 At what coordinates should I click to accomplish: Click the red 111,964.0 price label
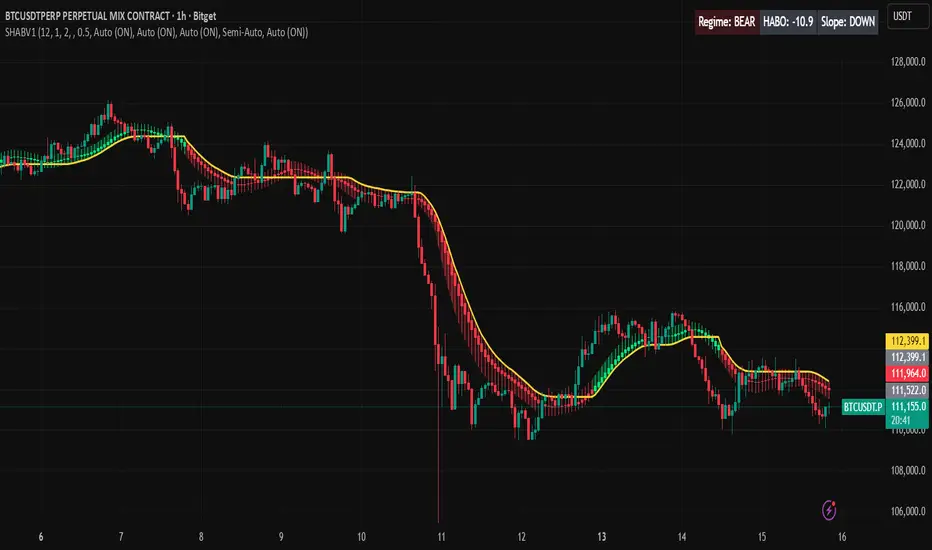tap(908, 373)
